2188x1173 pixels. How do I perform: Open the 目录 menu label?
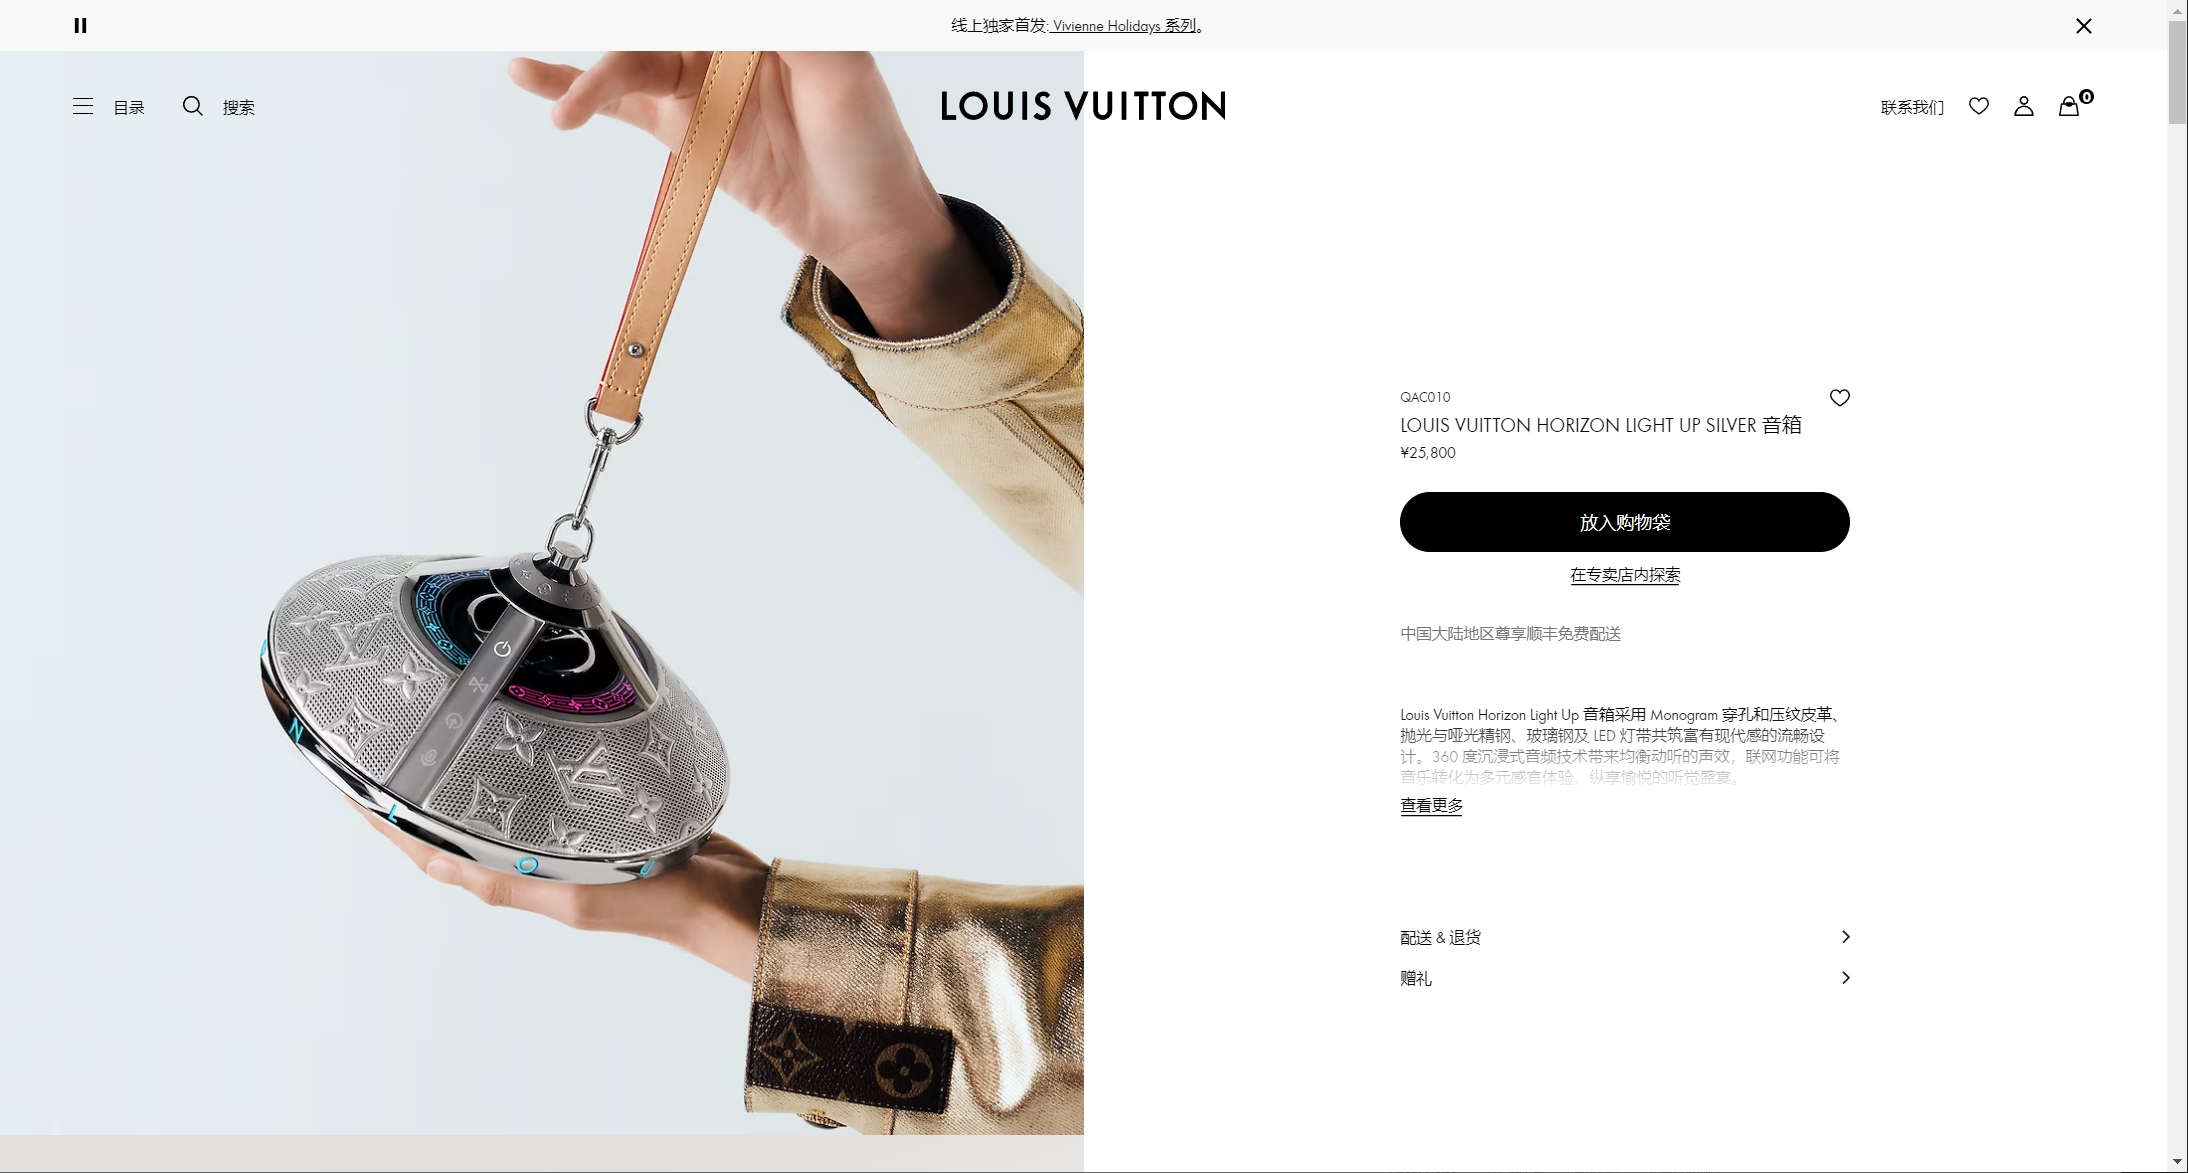[x=129, y=107]
